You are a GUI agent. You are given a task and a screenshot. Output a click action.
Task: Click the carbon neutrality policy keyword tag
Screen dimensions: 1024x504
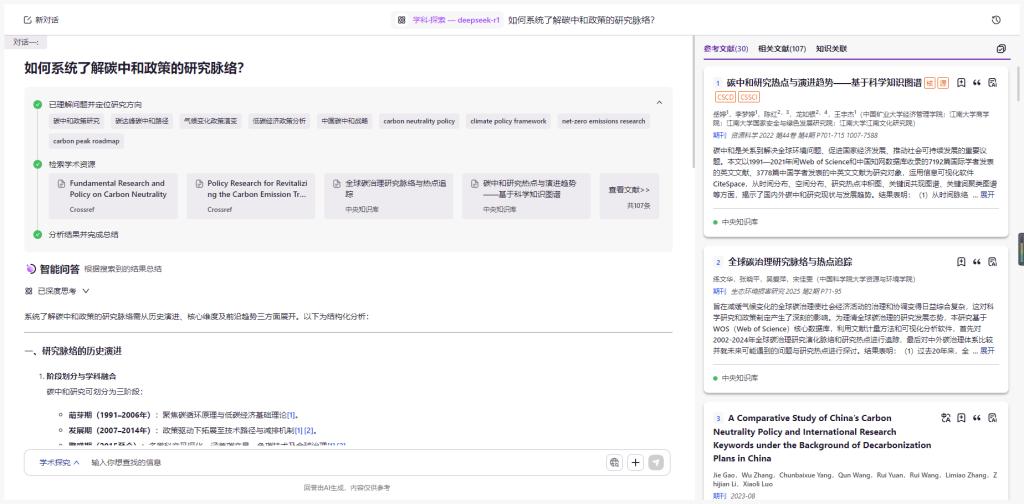click(419, 121)
